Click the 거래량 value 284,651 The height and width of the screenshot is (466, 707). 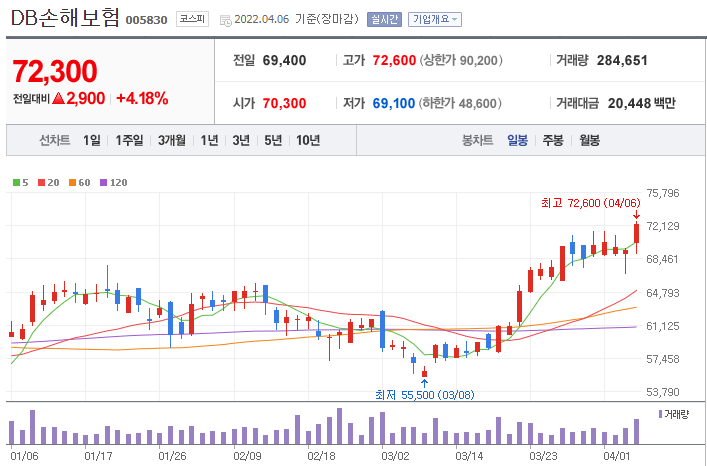(x=622, y=60)
